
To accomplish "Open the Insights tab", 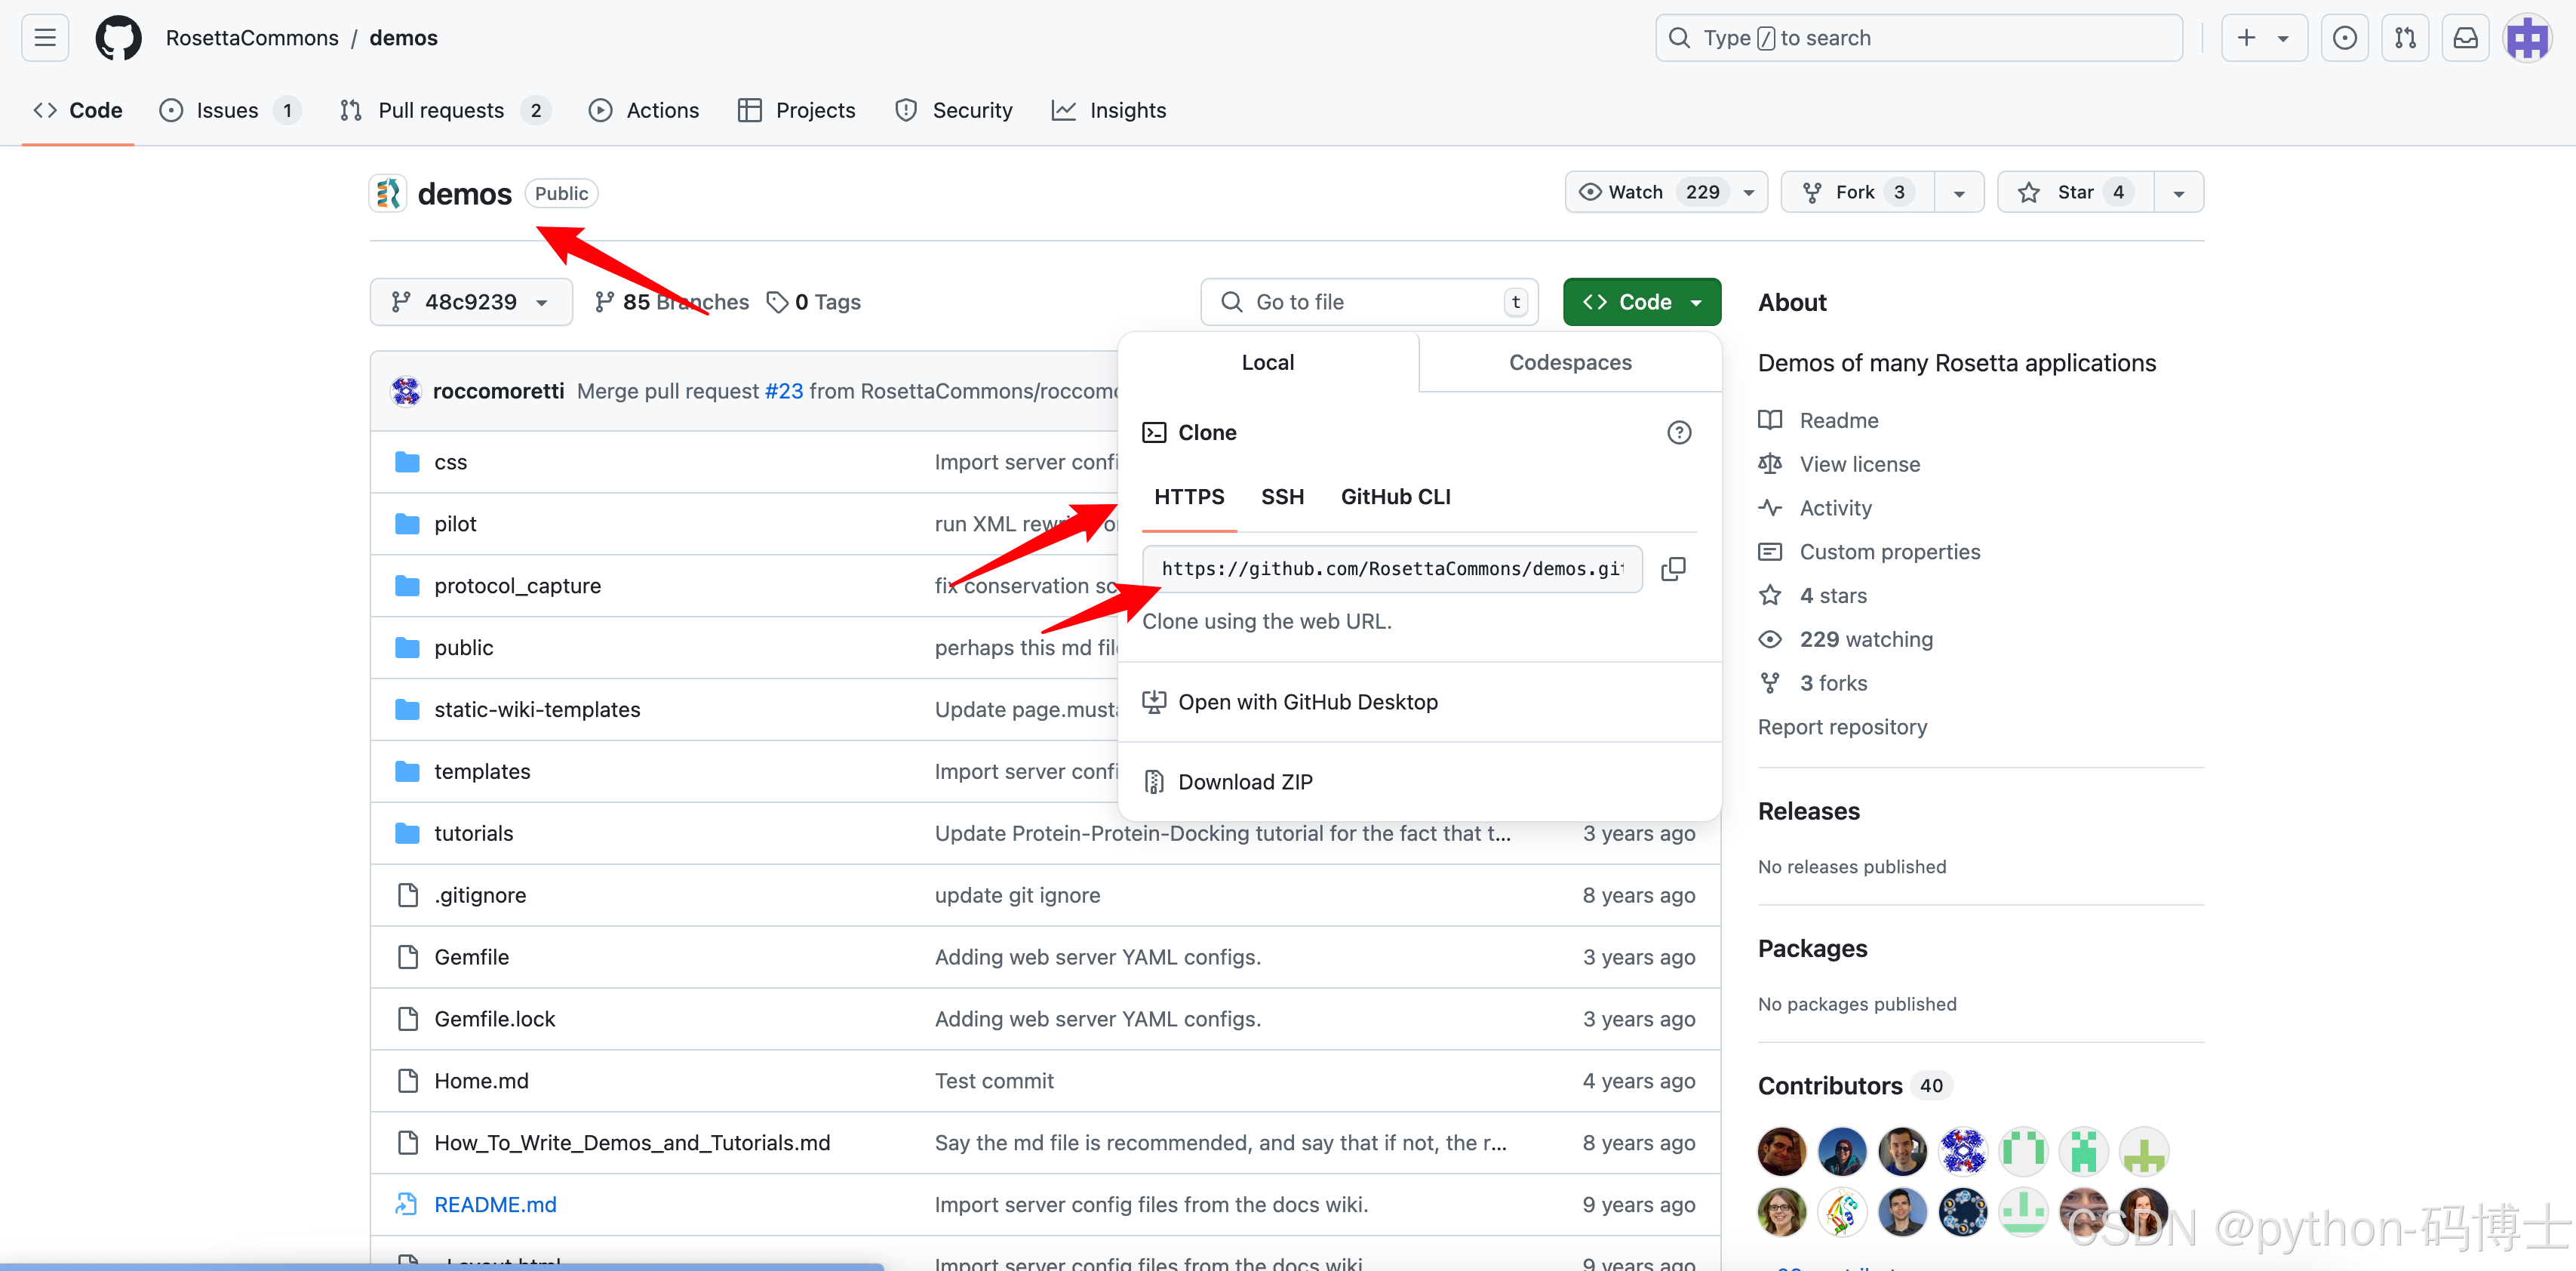I will [x=1109, y=110].
